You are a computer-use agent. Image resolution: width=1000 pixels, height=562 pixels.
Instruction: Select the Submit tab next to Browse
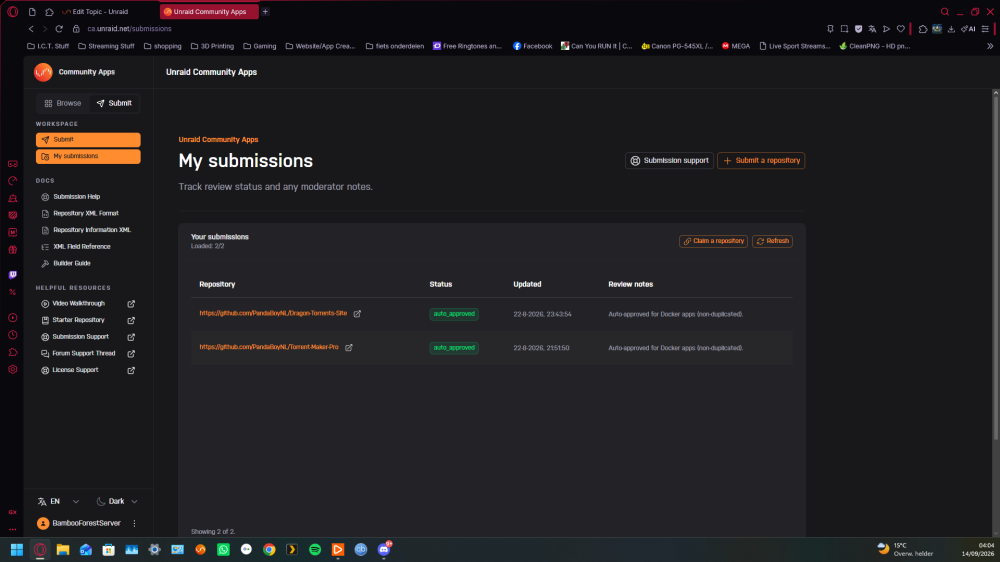(x=114, y=103)
